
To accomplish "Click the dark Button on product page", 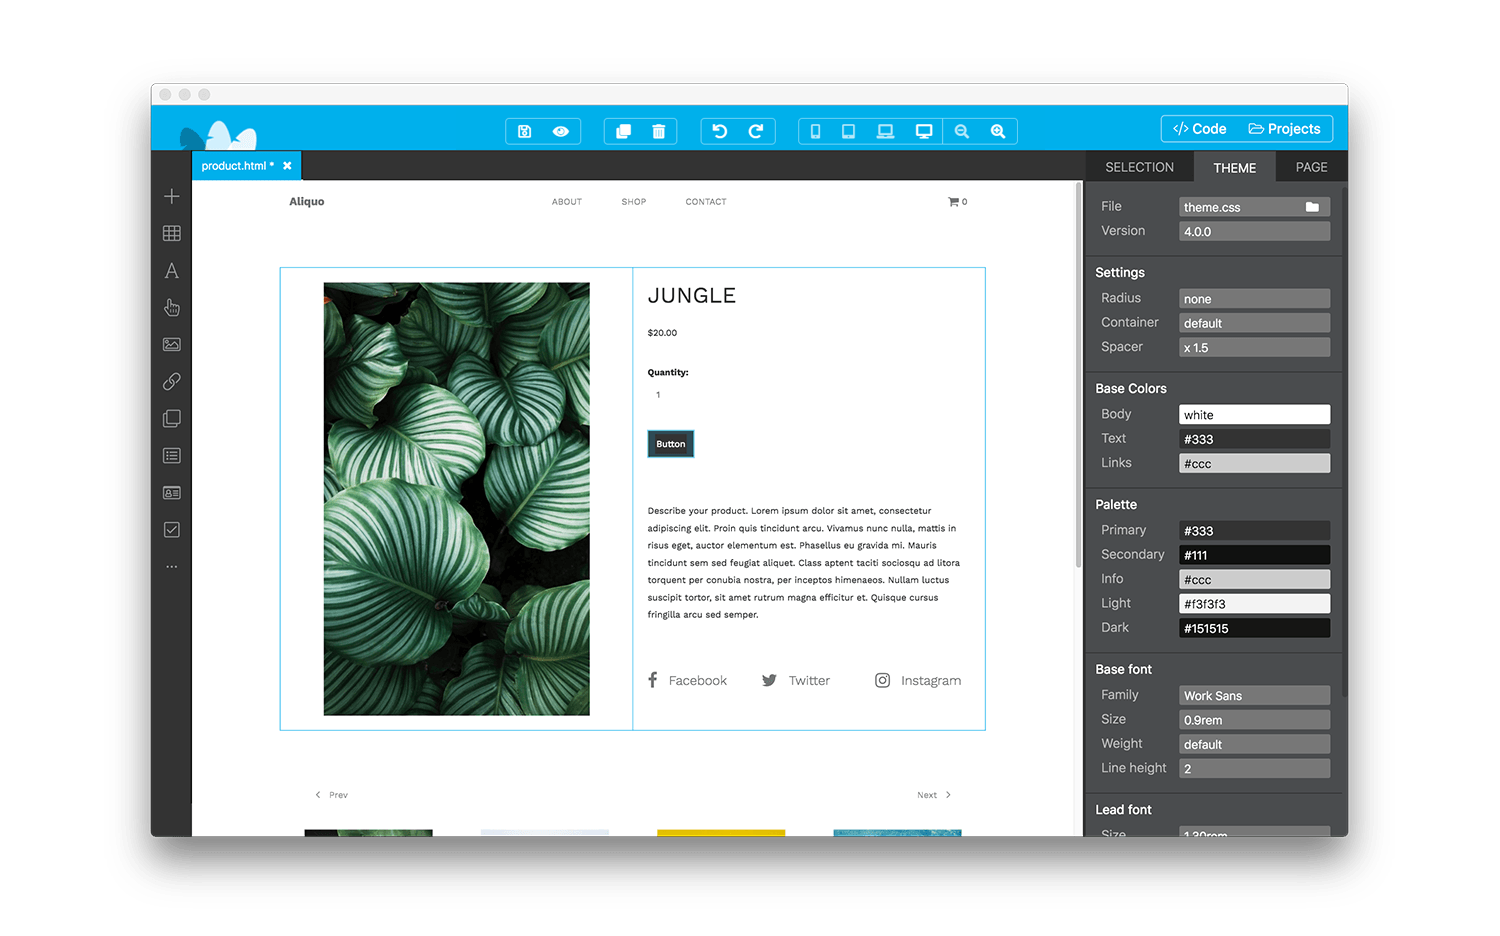I will [x=671, y=444].
